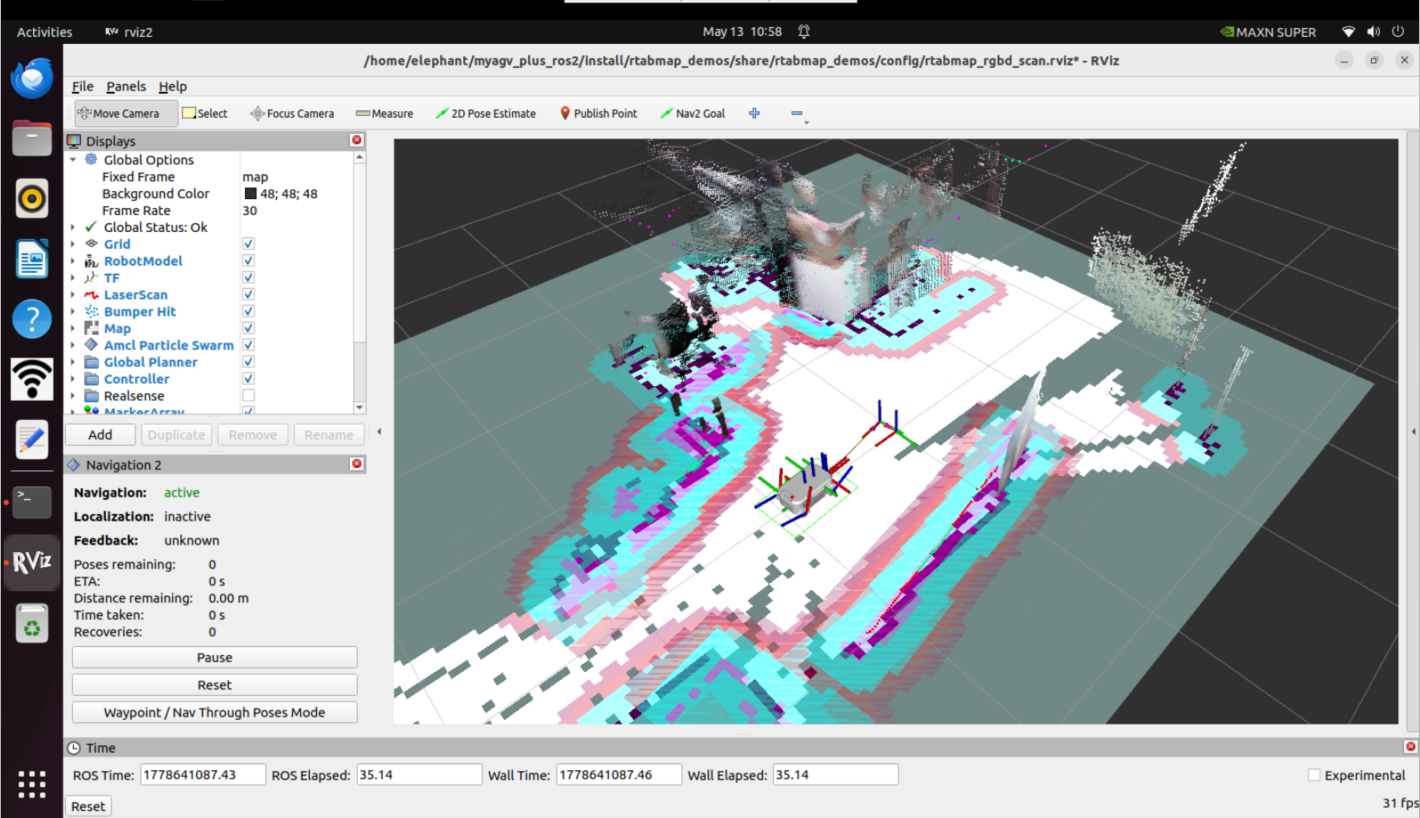Open the Terminal from the dock
1420x818 pixels.
coord(32,501)
